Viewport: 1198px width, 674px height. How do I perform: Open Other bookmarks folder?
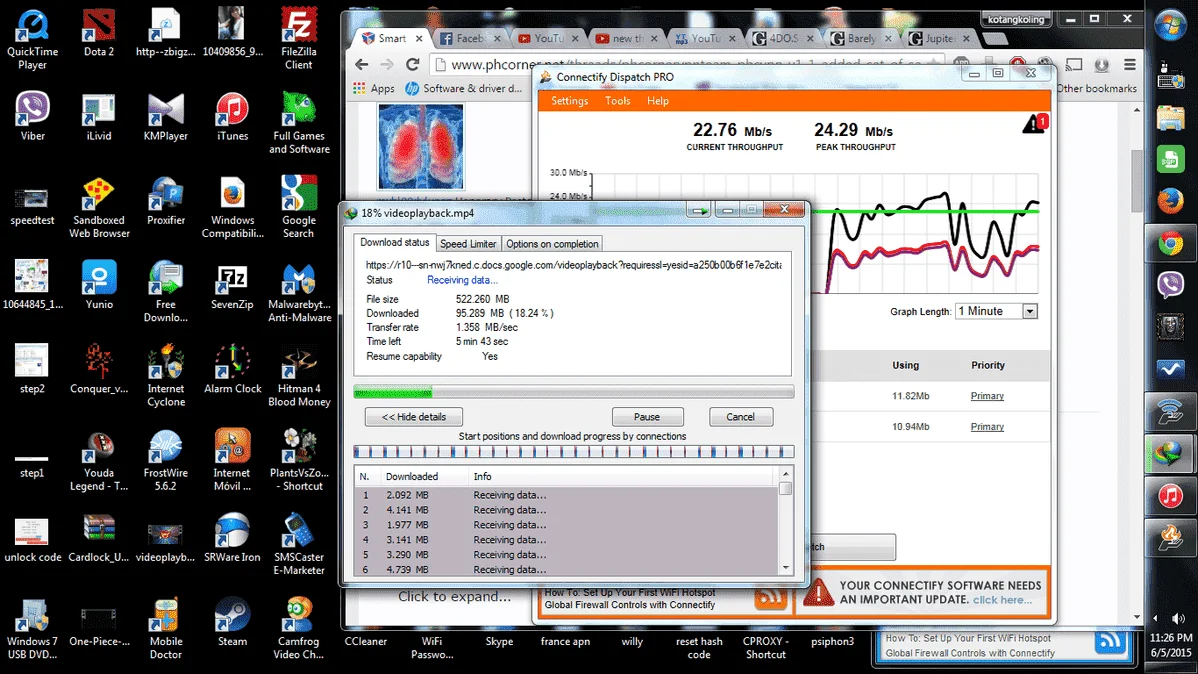click(1096, 89)
